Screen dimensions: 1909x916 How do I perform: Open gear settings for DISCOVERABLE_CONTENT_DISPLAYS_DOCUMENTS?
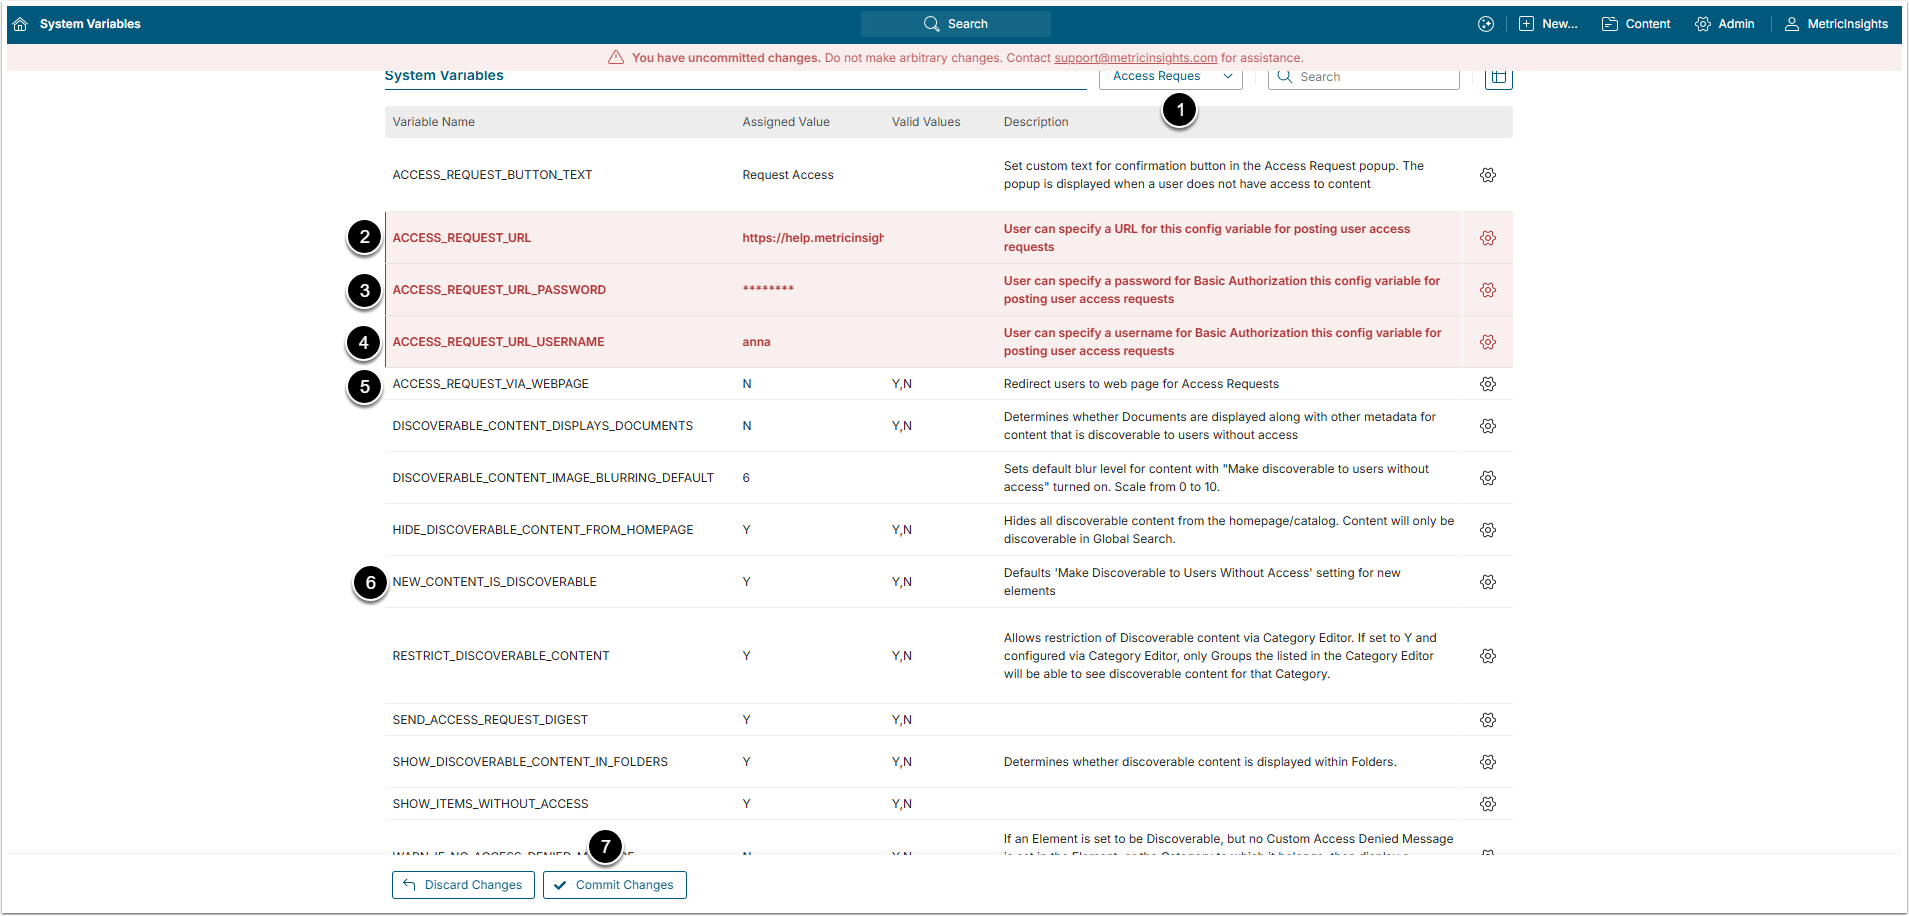pos(1487,426)
